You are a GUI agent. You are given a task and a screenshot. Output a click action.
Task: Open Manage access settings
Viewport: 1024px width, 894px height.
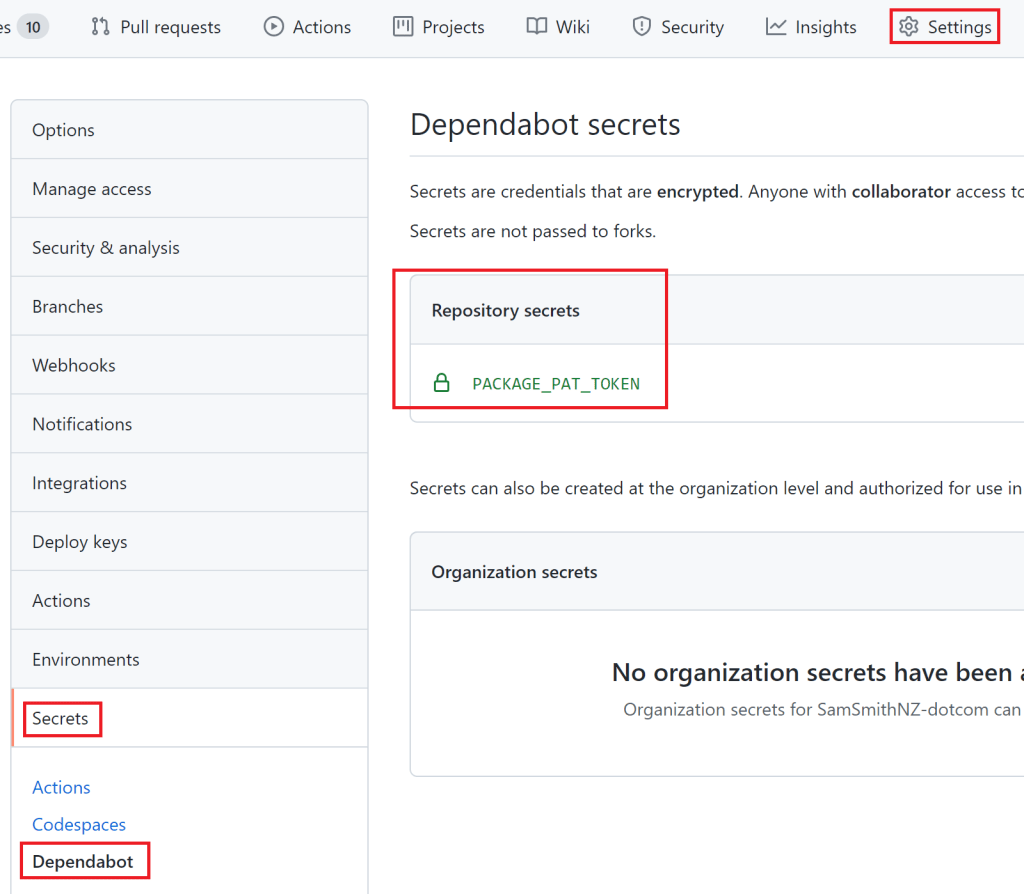pos(92,188)
